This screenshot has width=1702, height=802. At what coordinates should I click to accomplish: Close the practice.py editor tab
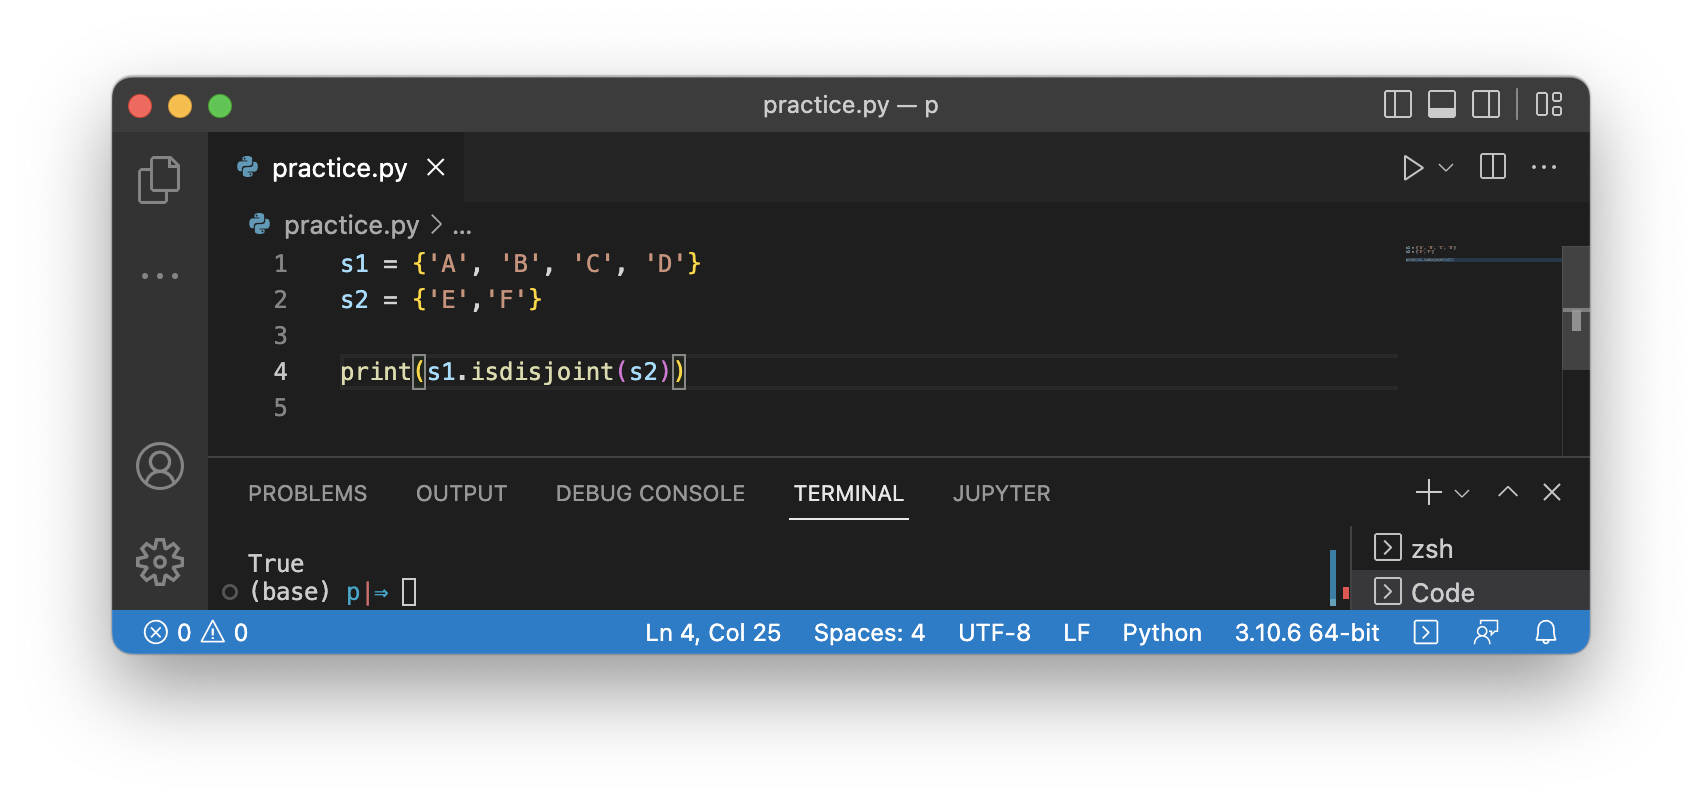click(x=436, y=167)
